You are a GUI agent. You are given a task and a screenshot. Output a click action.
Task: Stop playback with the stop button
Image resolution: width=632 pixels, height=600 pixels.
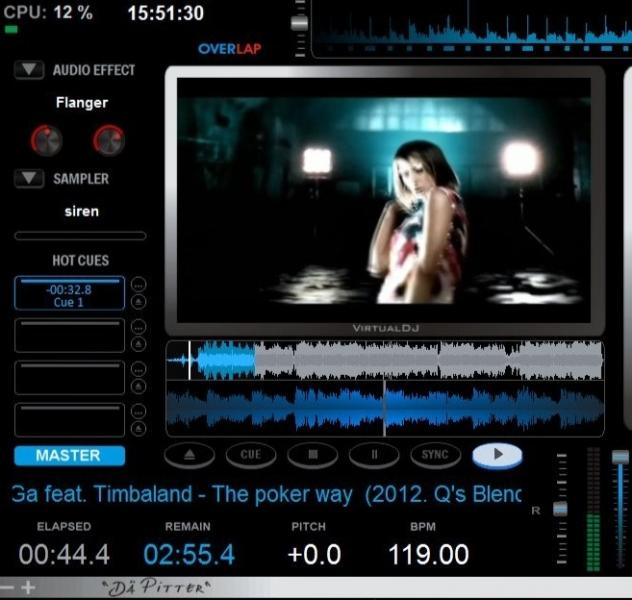click(313, 455)
